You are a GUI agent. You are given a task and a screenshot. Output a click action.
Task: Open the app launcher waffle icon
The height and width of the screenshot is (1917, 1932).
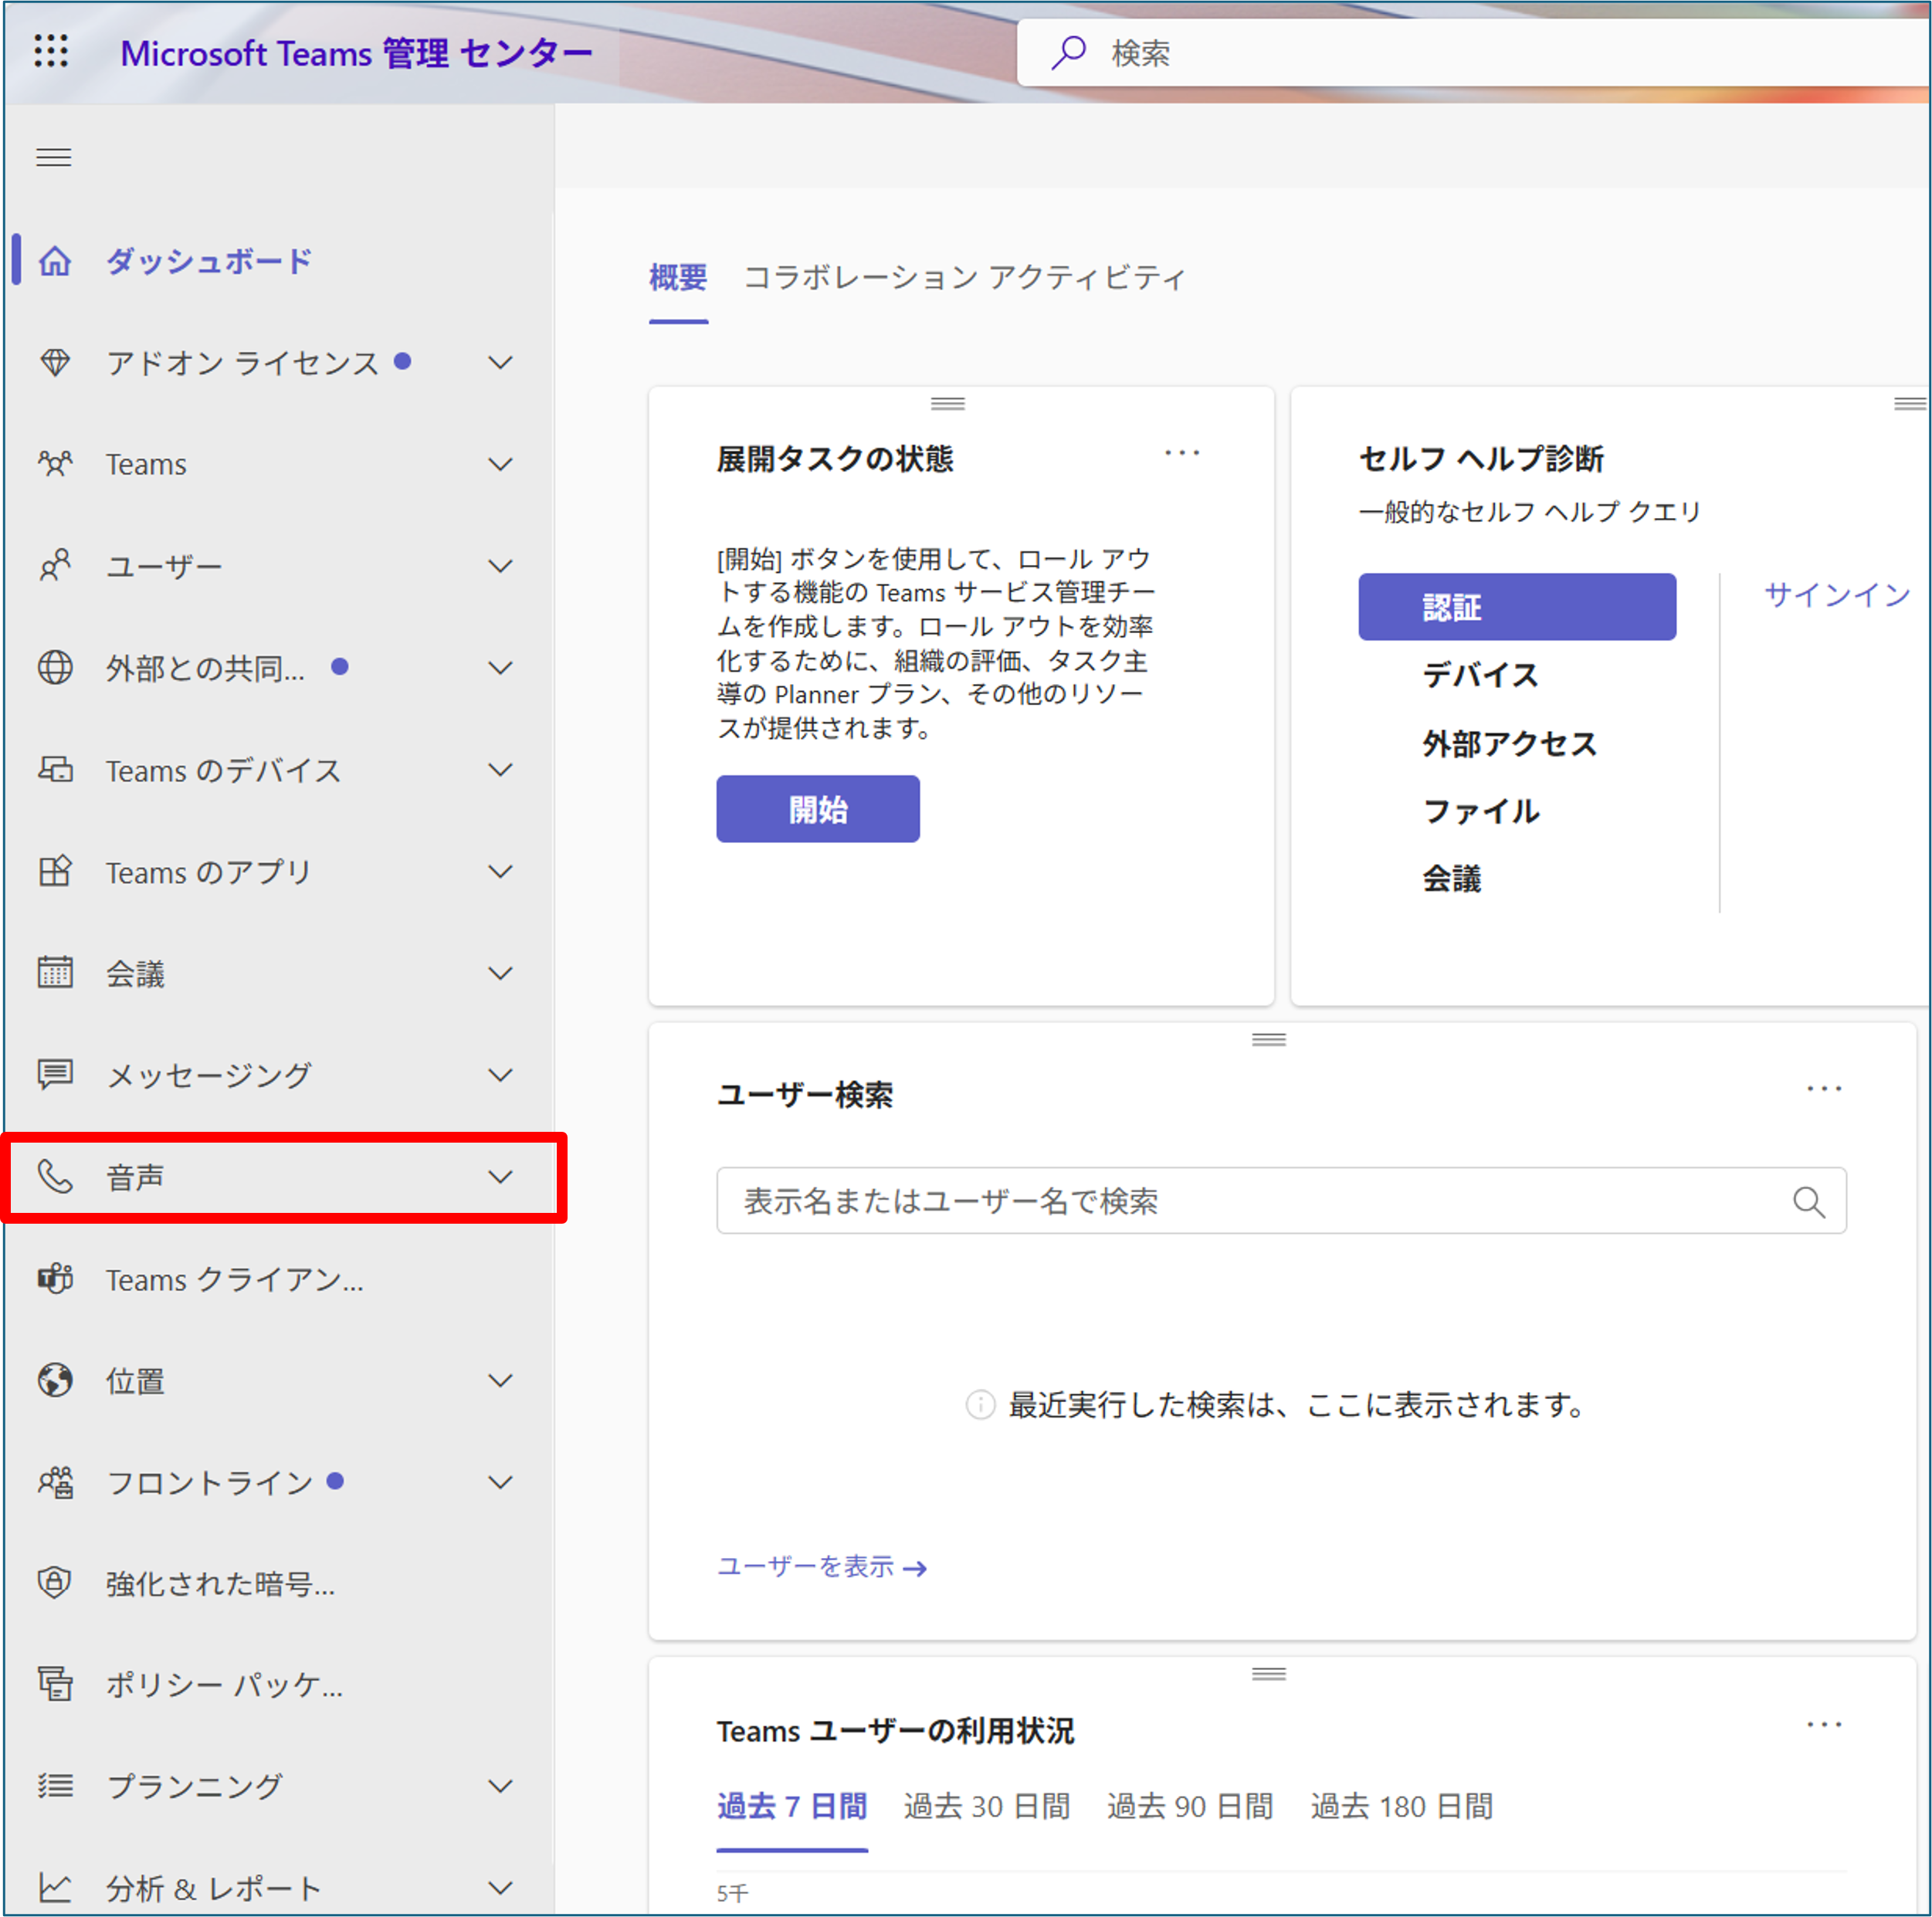coord(51,51)
